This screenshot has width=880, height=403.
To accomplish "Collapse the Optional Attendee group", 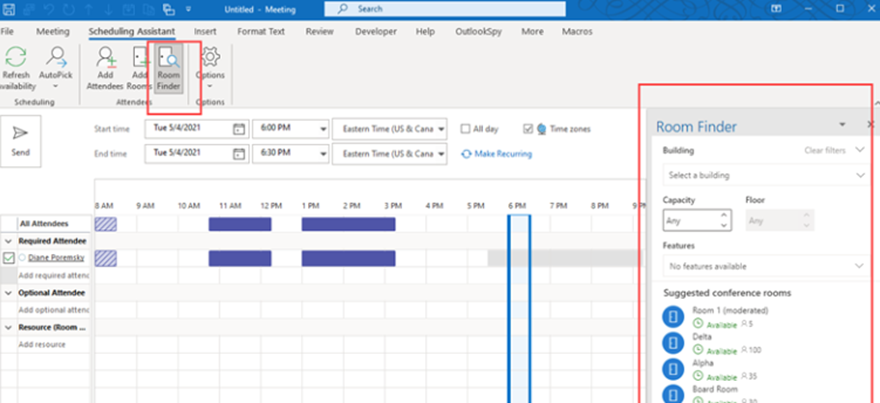I will point(9,292).
